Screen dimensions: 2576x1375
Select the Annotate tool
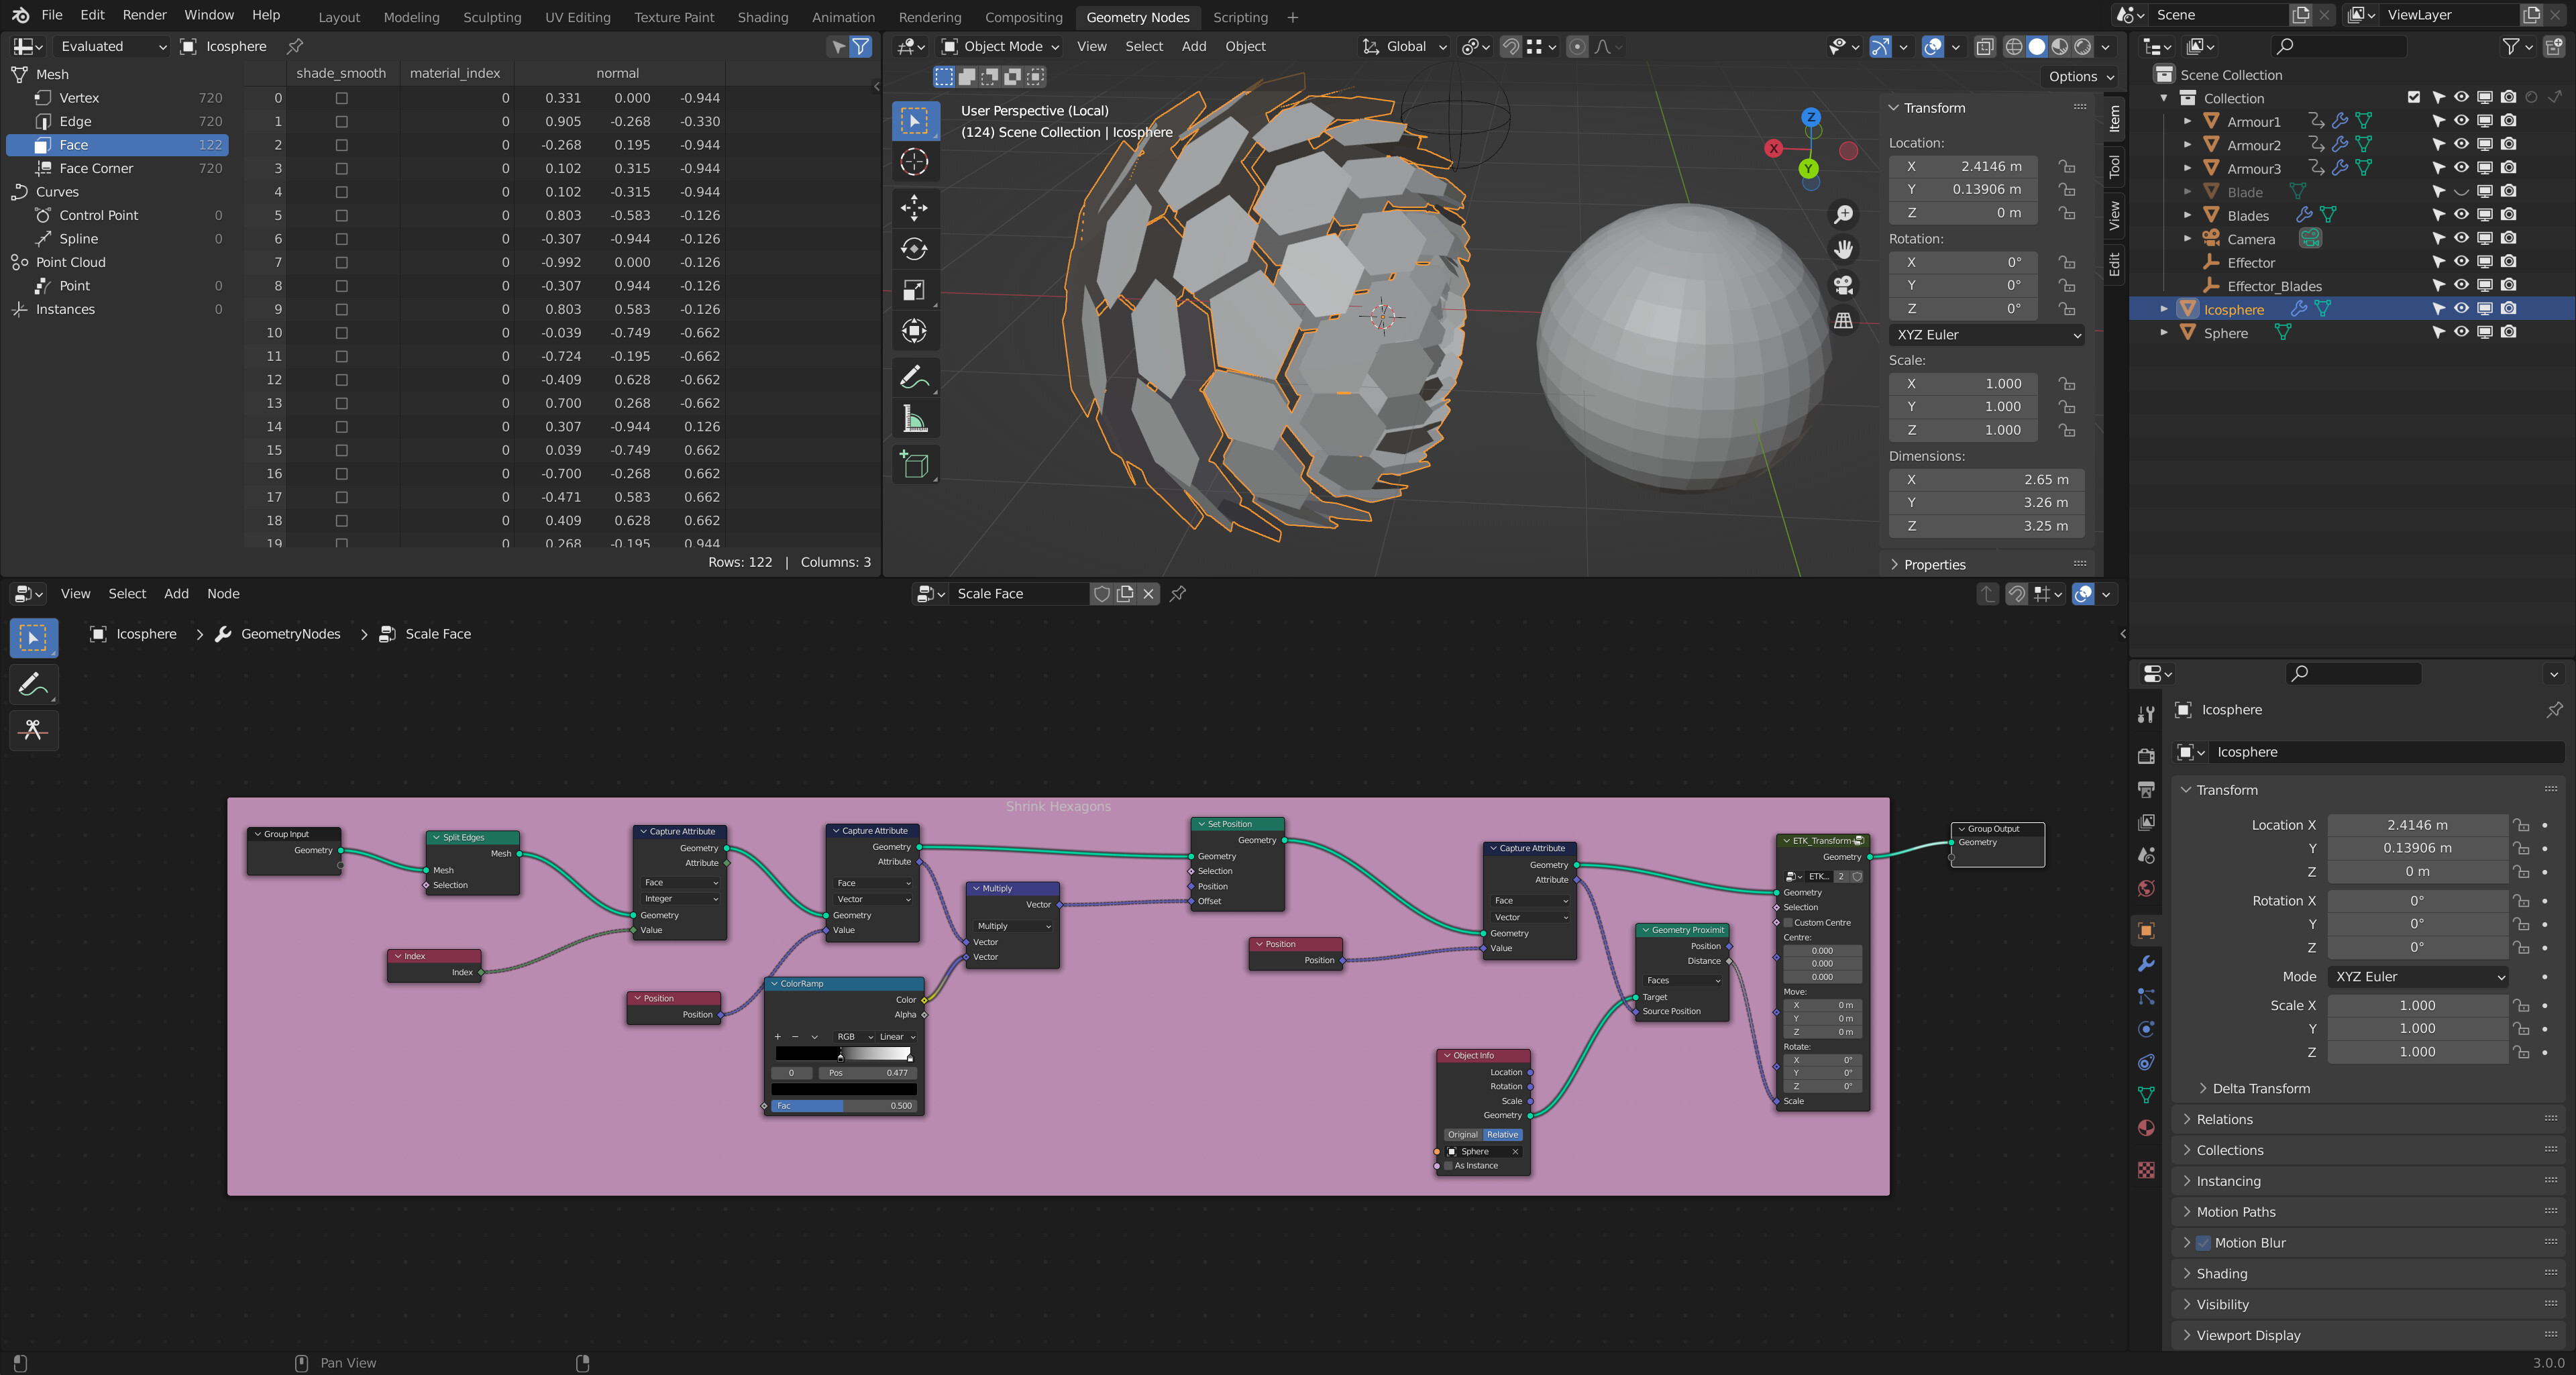pos(914,377)
